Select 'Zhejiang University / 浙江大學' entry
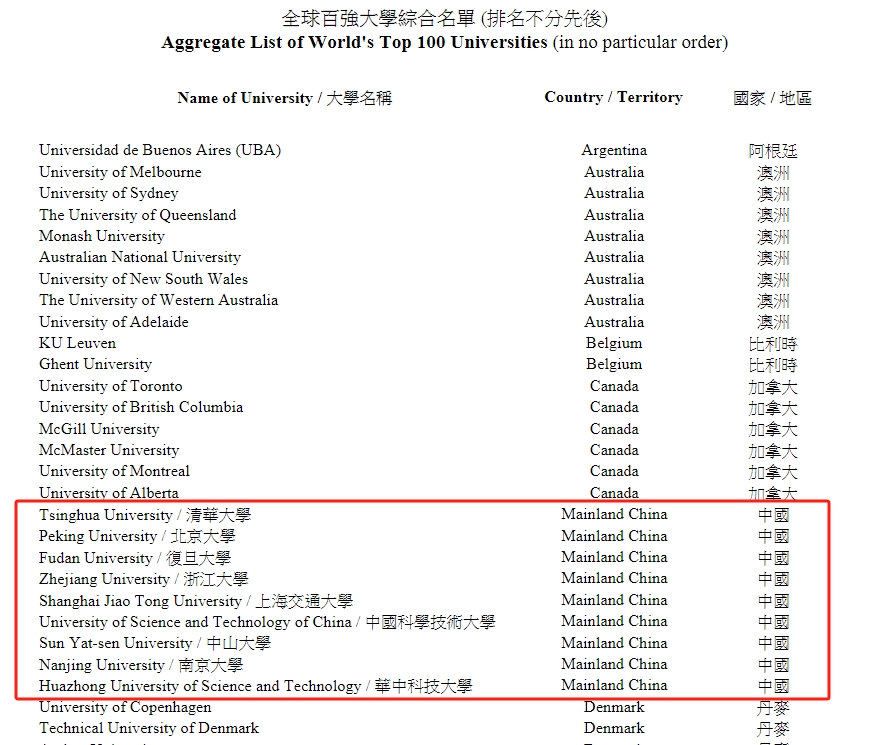 click(144, 579)
